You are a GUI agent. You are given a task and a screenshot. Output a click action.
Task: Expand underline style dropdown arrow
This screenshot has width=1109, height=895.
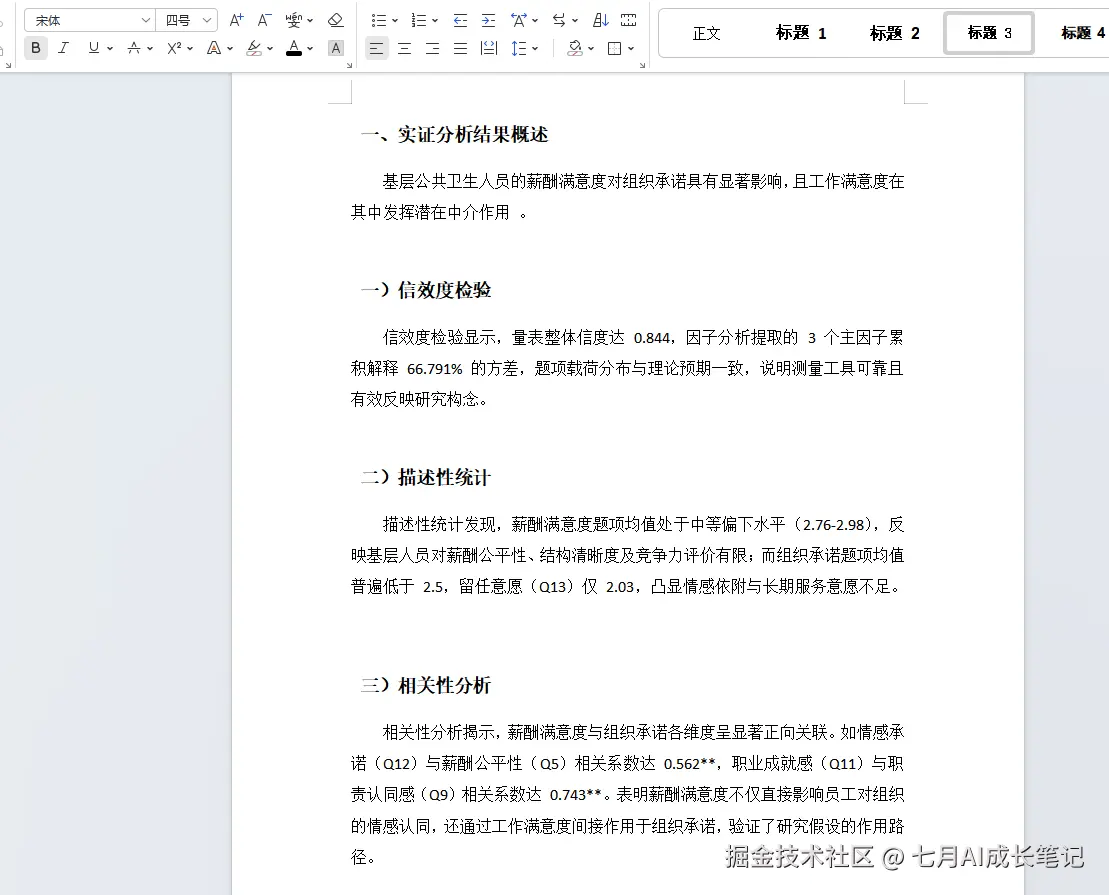(110, 49)
